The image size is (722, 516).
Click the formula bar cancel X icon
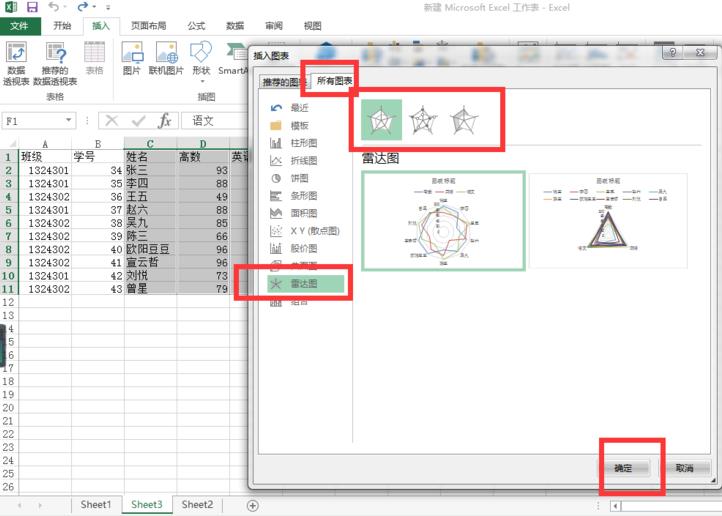click(111, 121)
